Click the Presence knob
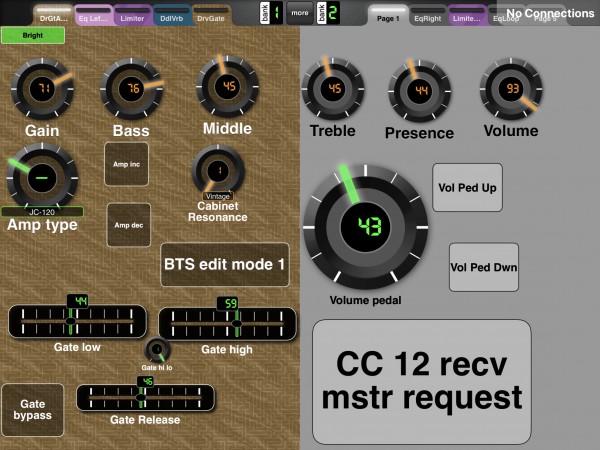600x450 pixels. coord(419,91)
